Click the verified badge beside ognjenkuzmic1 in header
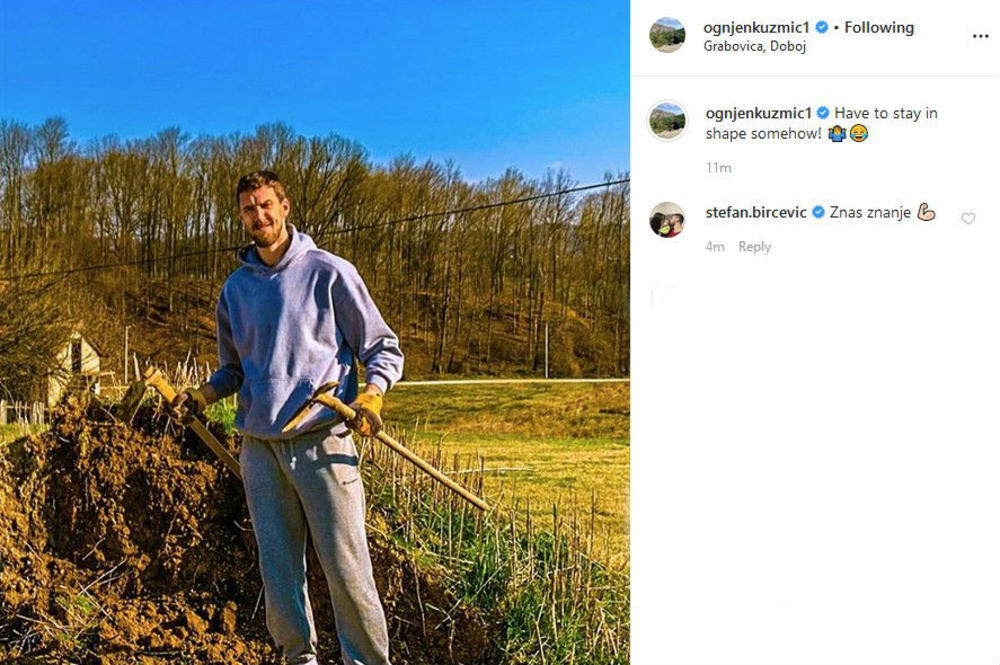The image size is (1000, 665). [823, 27]
